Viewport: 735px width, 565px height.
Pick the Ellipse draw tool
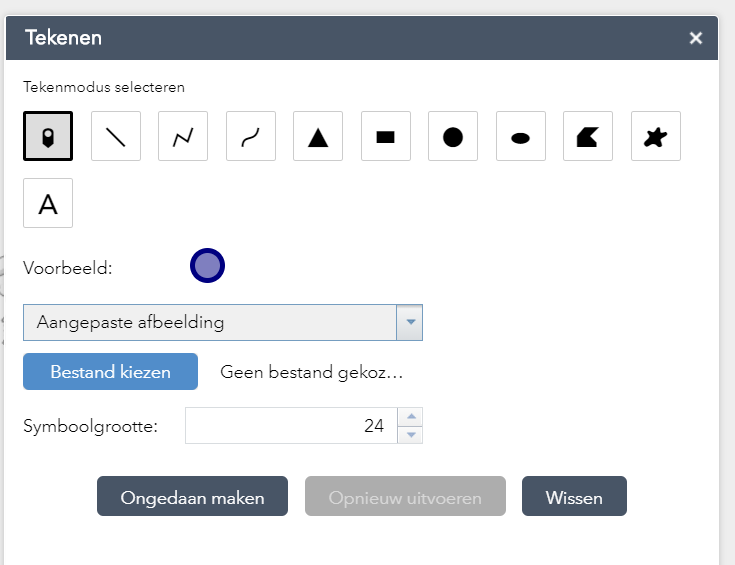pyautogui.click(x=521, y=136)
